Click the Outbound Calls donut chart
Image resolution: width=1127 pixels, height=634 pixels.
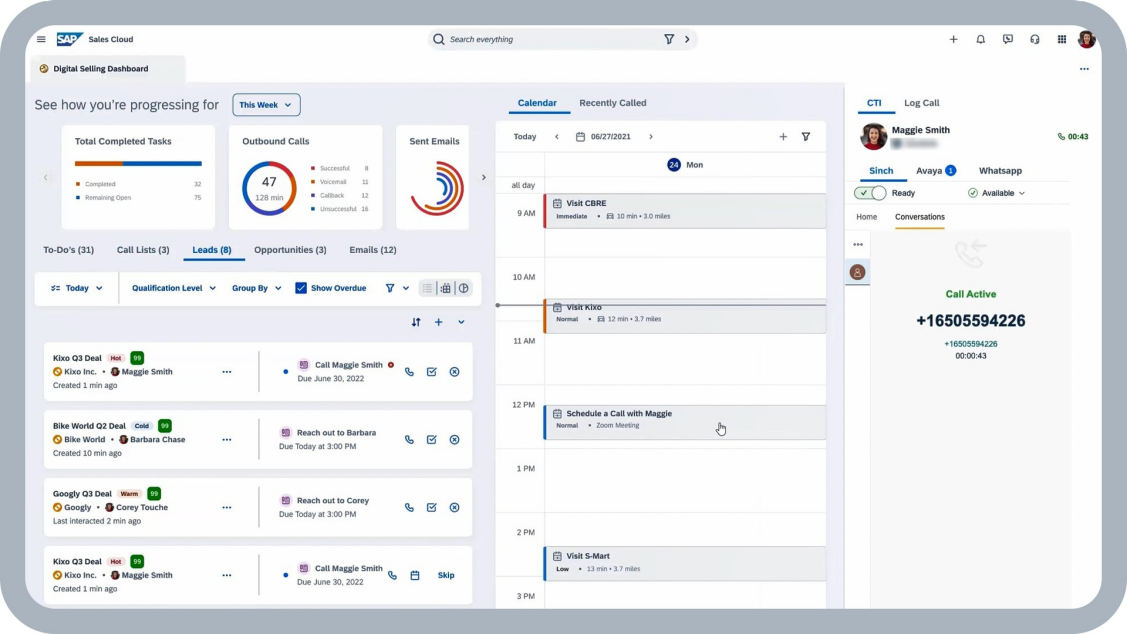click(269, 188)
